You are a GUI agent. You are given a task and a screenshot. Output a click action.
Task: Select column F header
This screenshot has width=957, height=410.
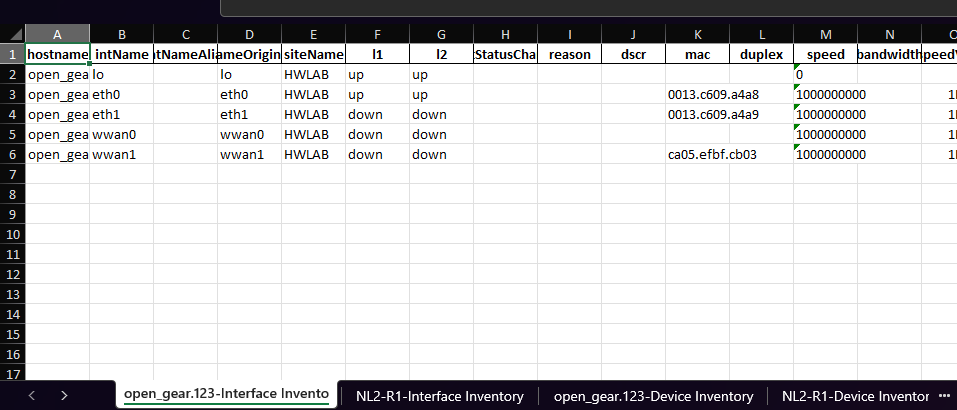[x=377, y=34]
